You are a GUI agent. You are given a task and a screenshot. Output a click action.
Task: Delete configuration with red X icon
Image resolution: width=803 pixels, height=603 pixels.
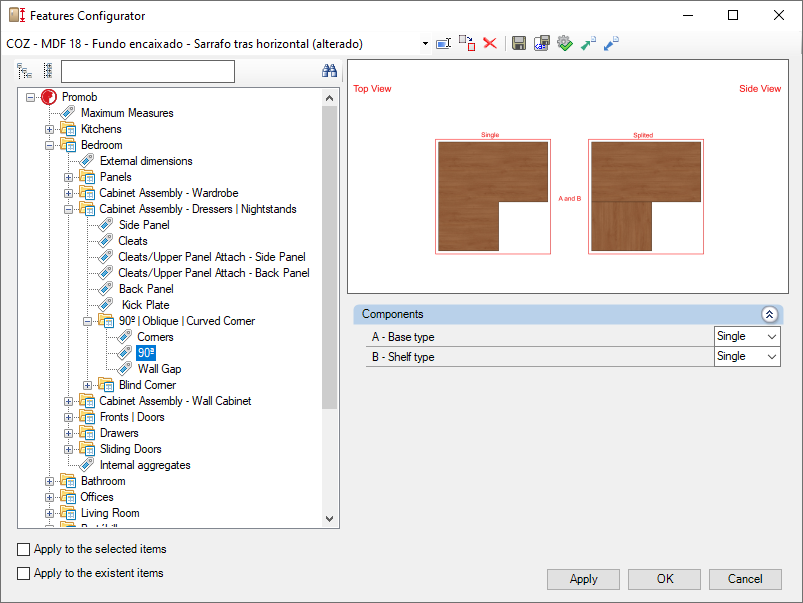(490, 44)
